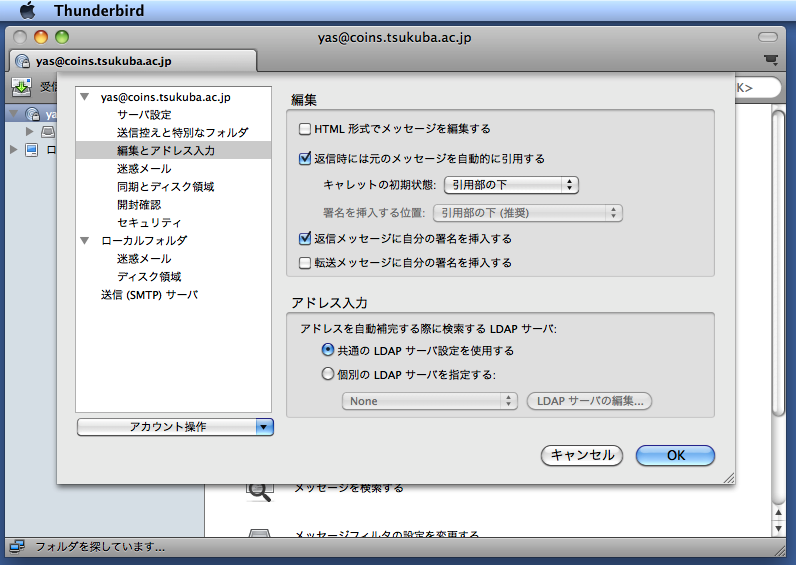Image resolution: width=796 pixels, height=565 pixels.
Task: Click the get mail download icon
Action: [x=21, y=87]
